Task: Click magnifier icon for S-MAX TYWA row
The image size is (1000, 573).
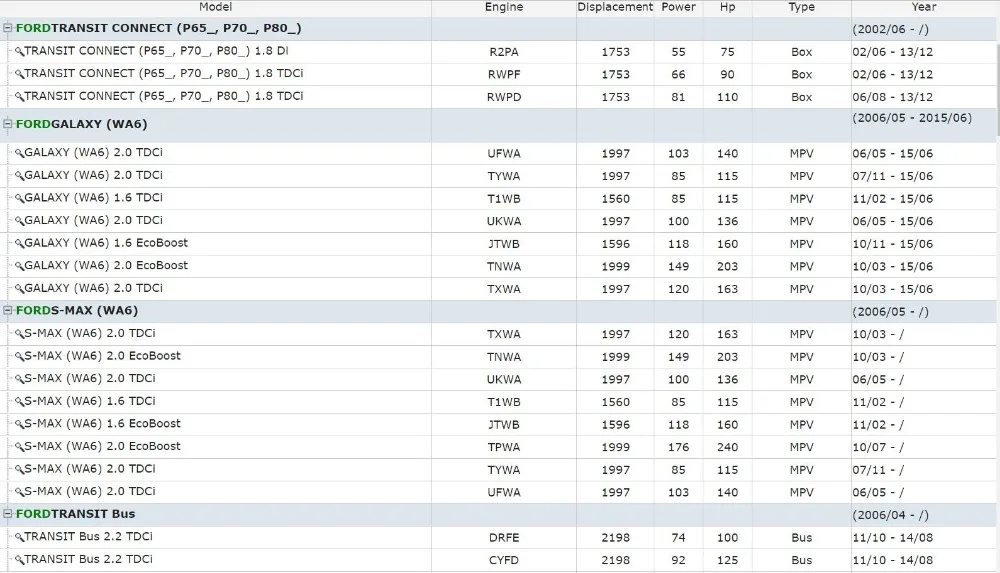Action: point(19,470)
